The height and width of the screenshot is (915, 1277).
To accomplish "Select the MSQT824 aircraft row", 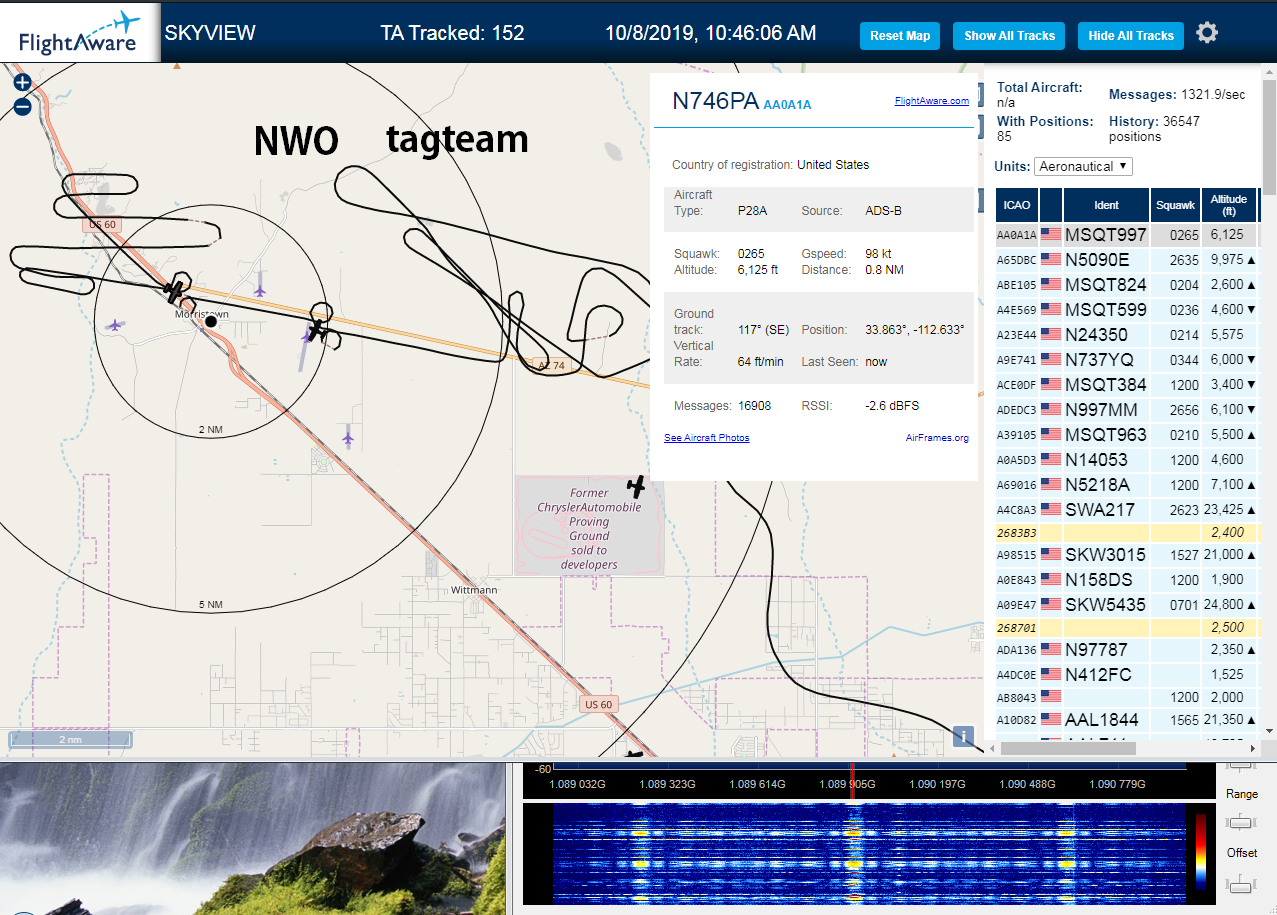I will click(x=1127, y=285).
